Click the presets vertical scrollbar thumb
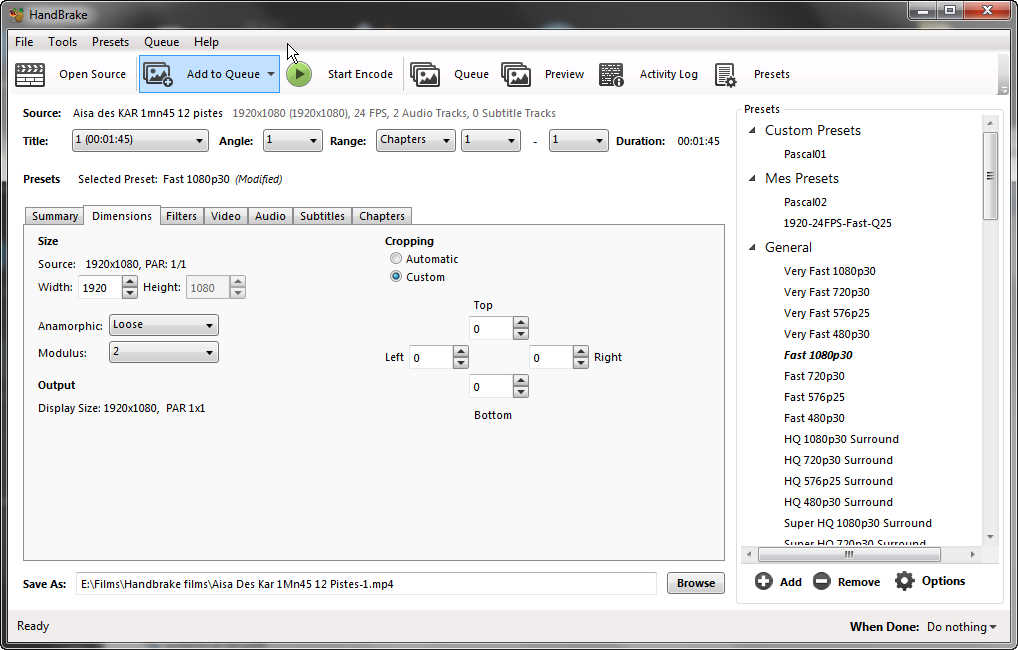 click(990, 176)
